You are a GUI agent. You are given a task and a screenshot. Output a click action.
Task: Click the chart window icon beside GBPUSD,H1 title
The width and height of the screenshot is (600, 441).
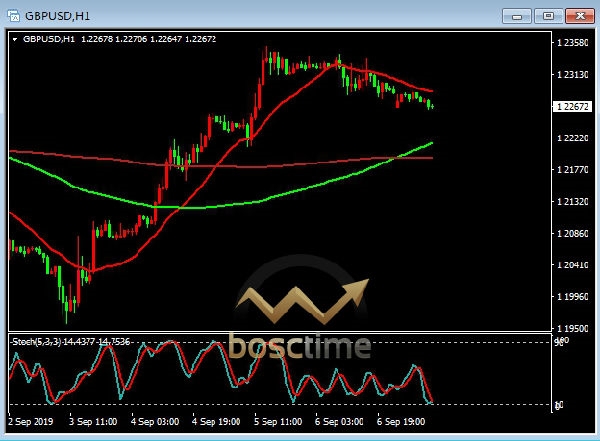[x=13, y=16]
